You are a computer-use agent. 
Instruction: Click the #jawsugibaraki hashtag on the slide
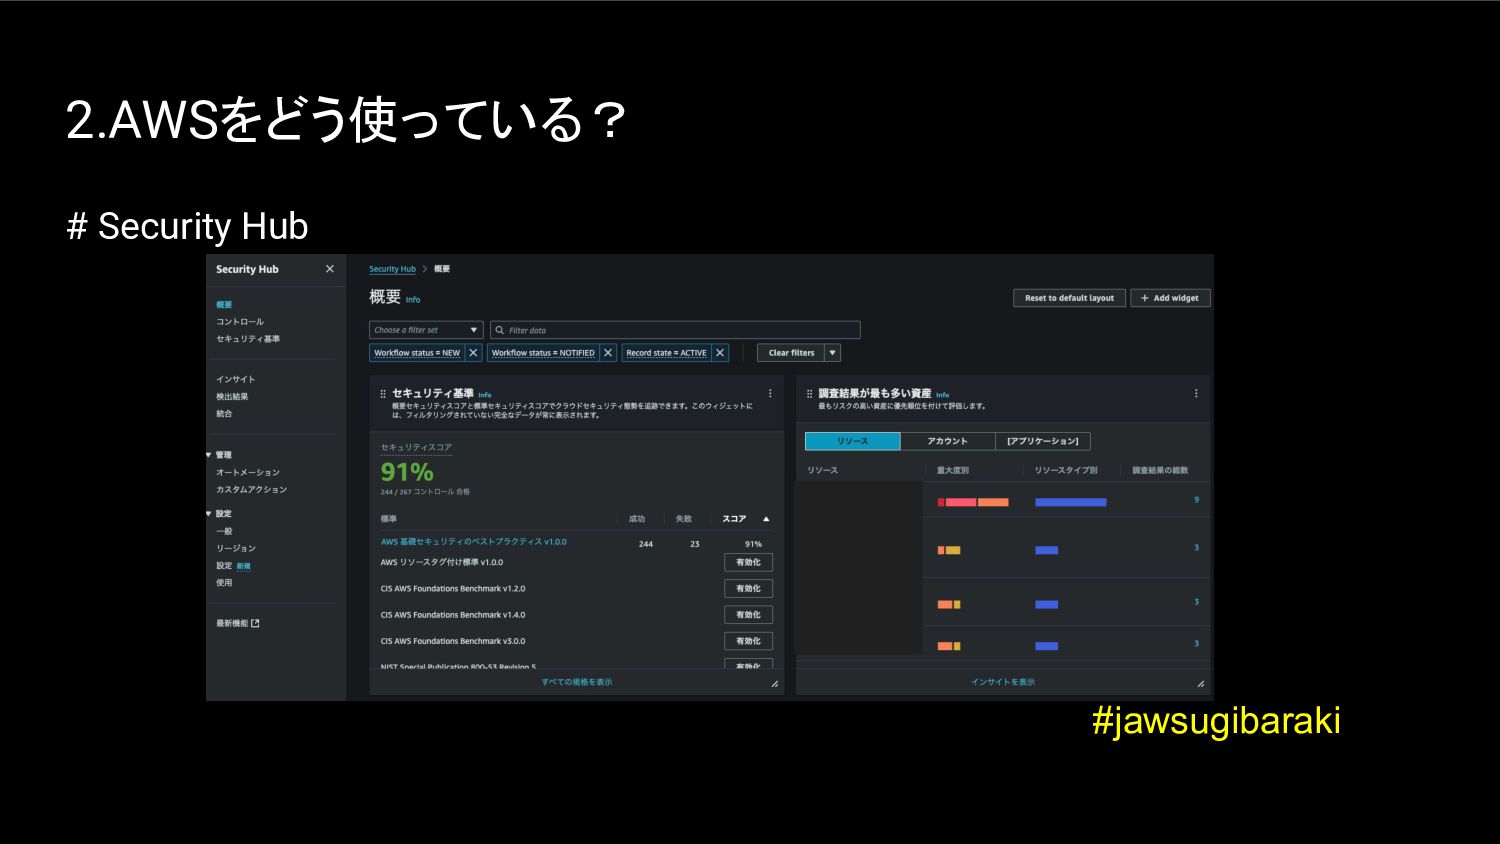(1216, 720)
